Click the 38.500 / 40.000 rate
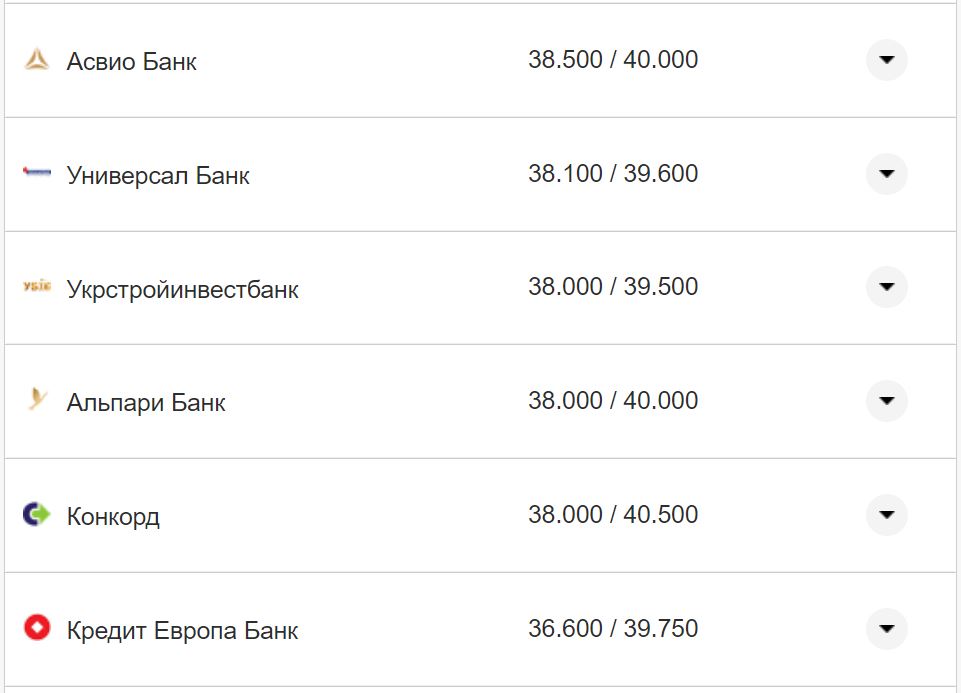Image resolution: width=961 pixels, height=693 pixels. [613, 60]
